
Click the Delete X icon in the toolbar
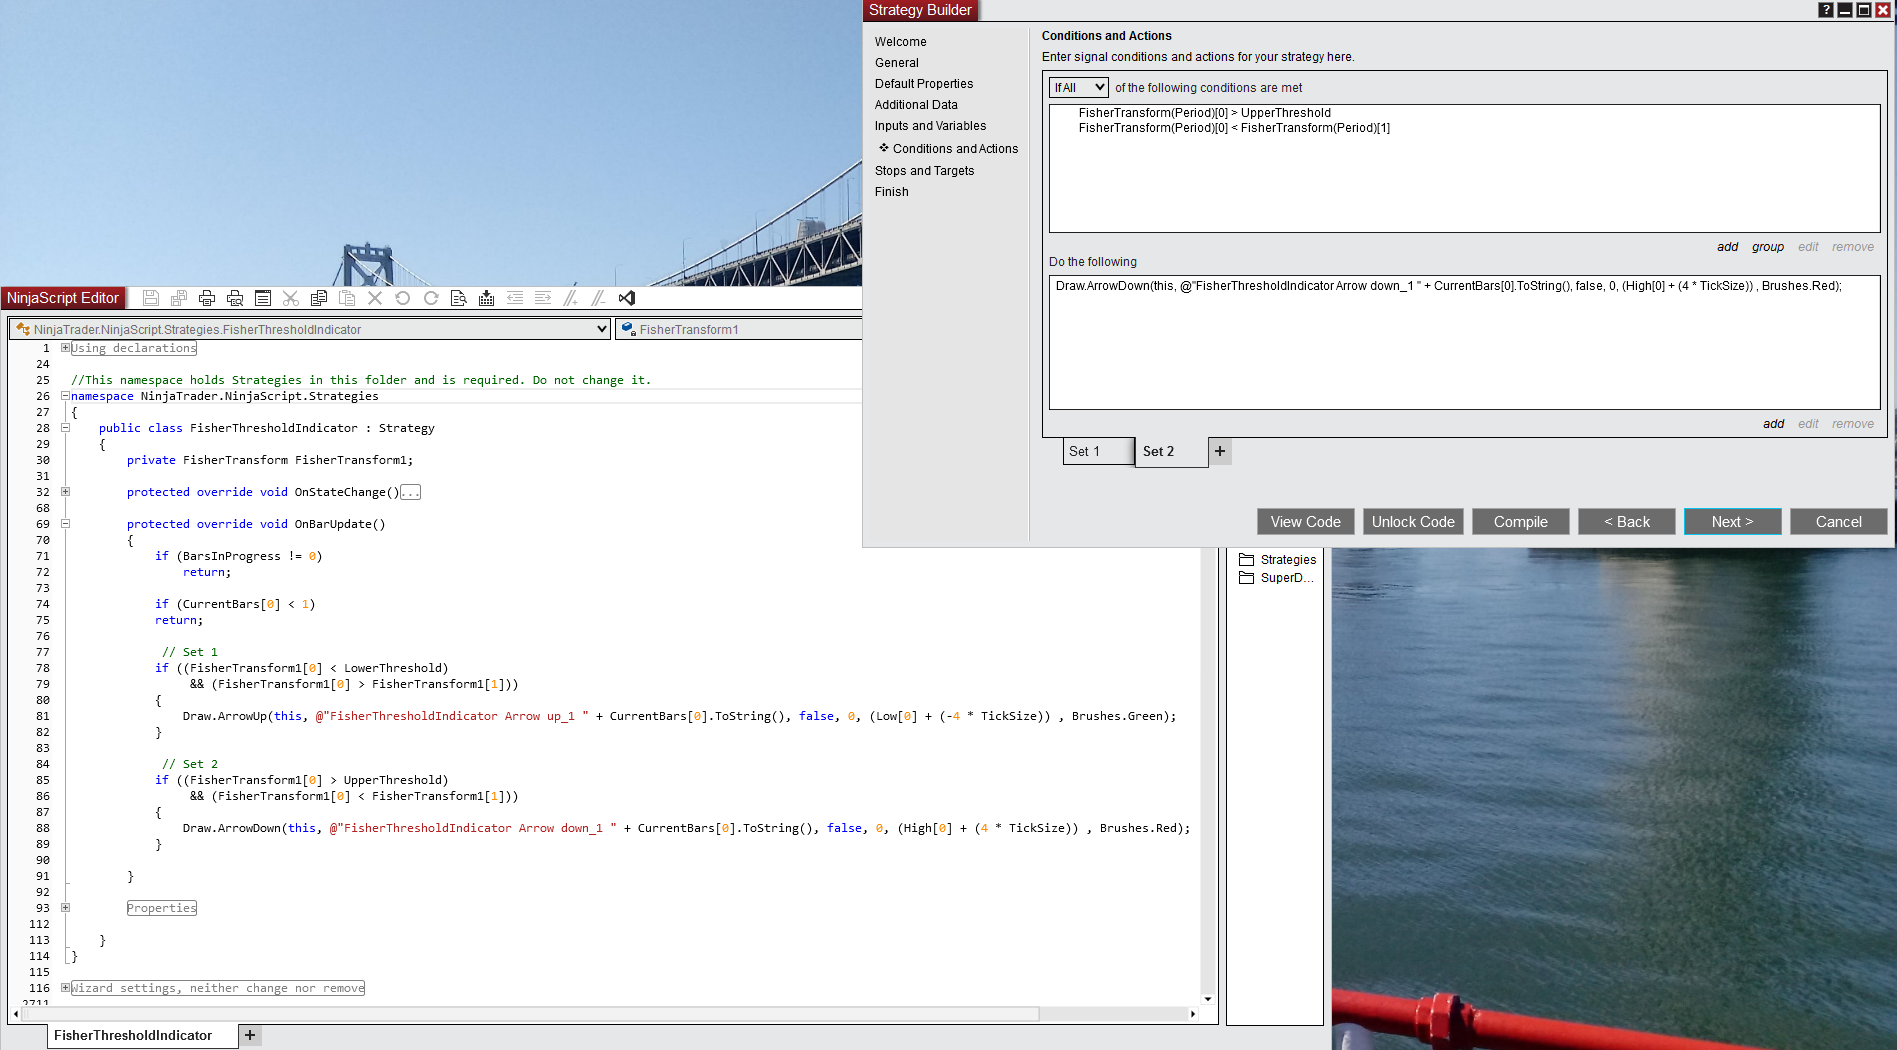pyautogui.click(x=375, y=298)
